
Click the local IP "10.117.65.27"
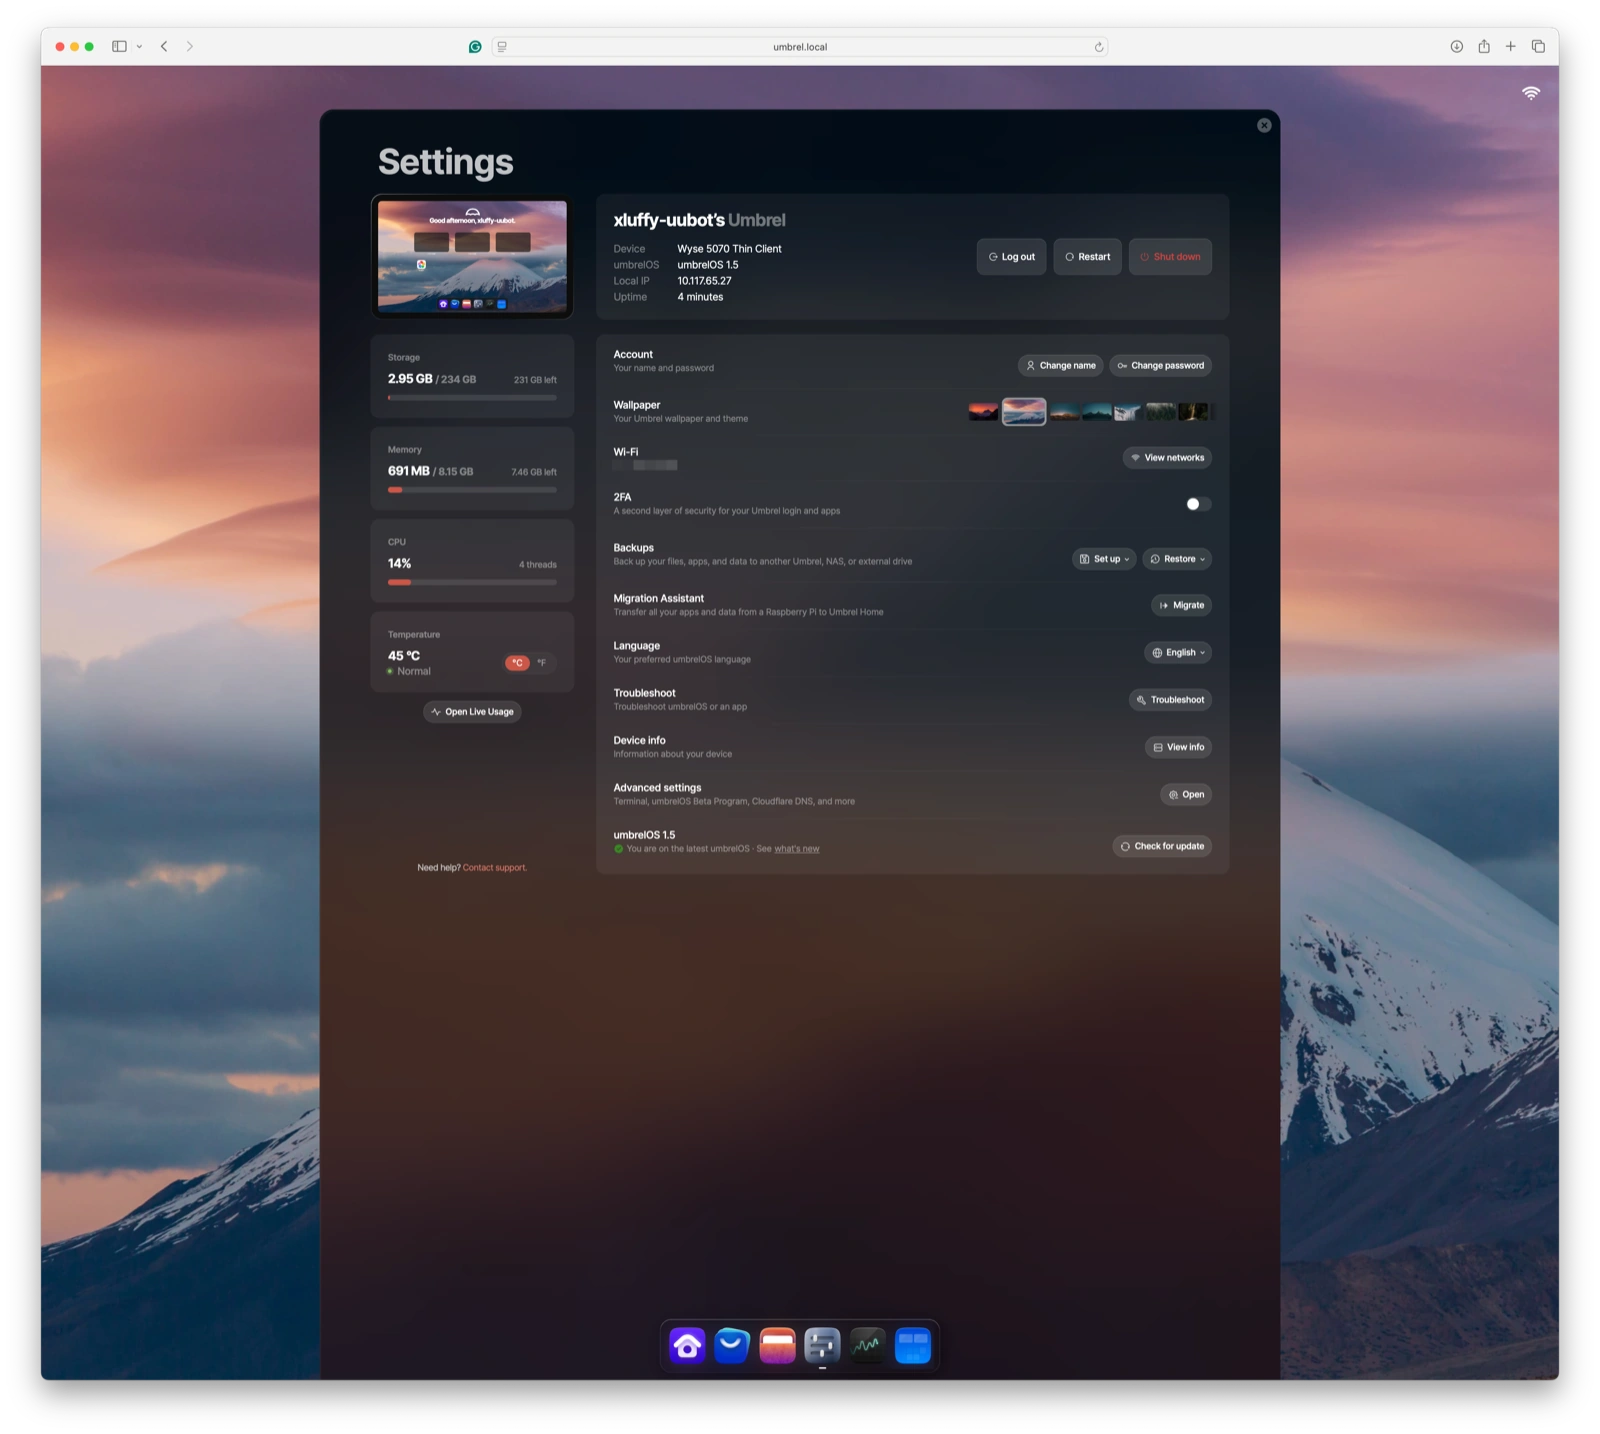tap(704, 281)
